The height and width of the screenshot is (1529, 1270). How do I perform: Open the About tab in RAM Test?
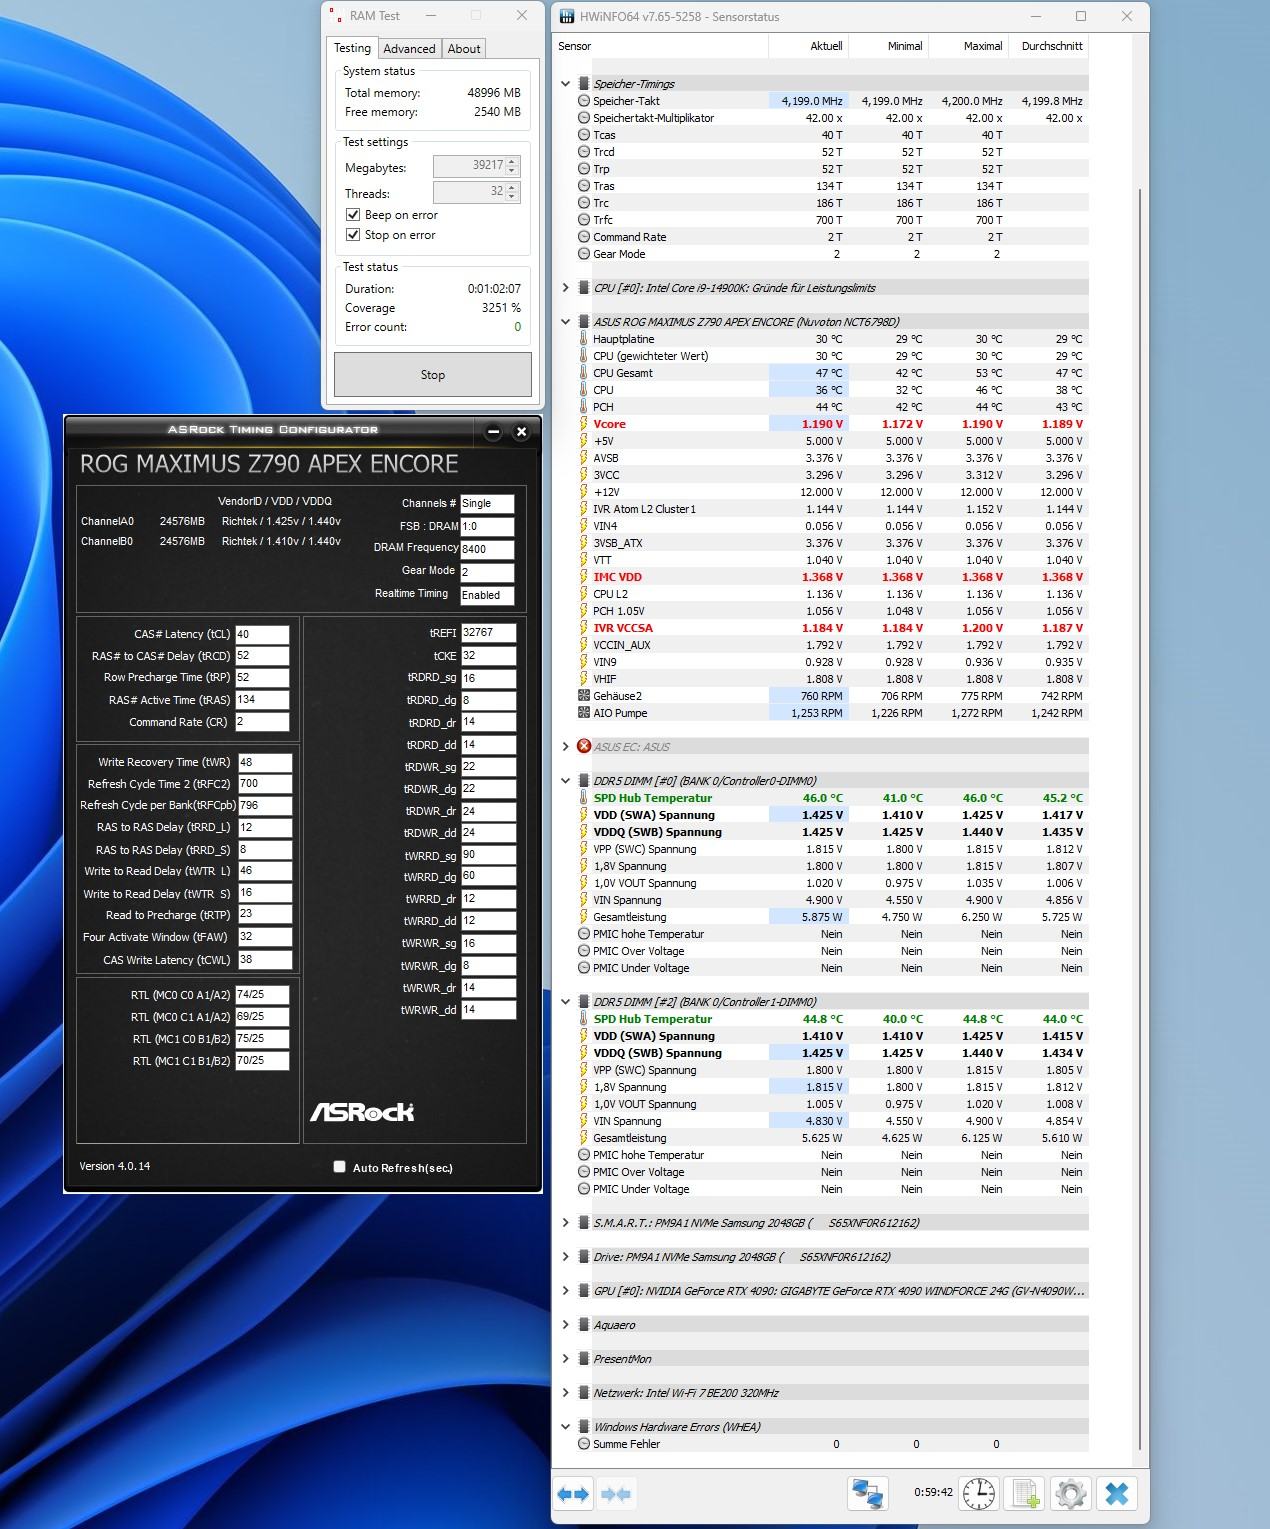(464, 49)
